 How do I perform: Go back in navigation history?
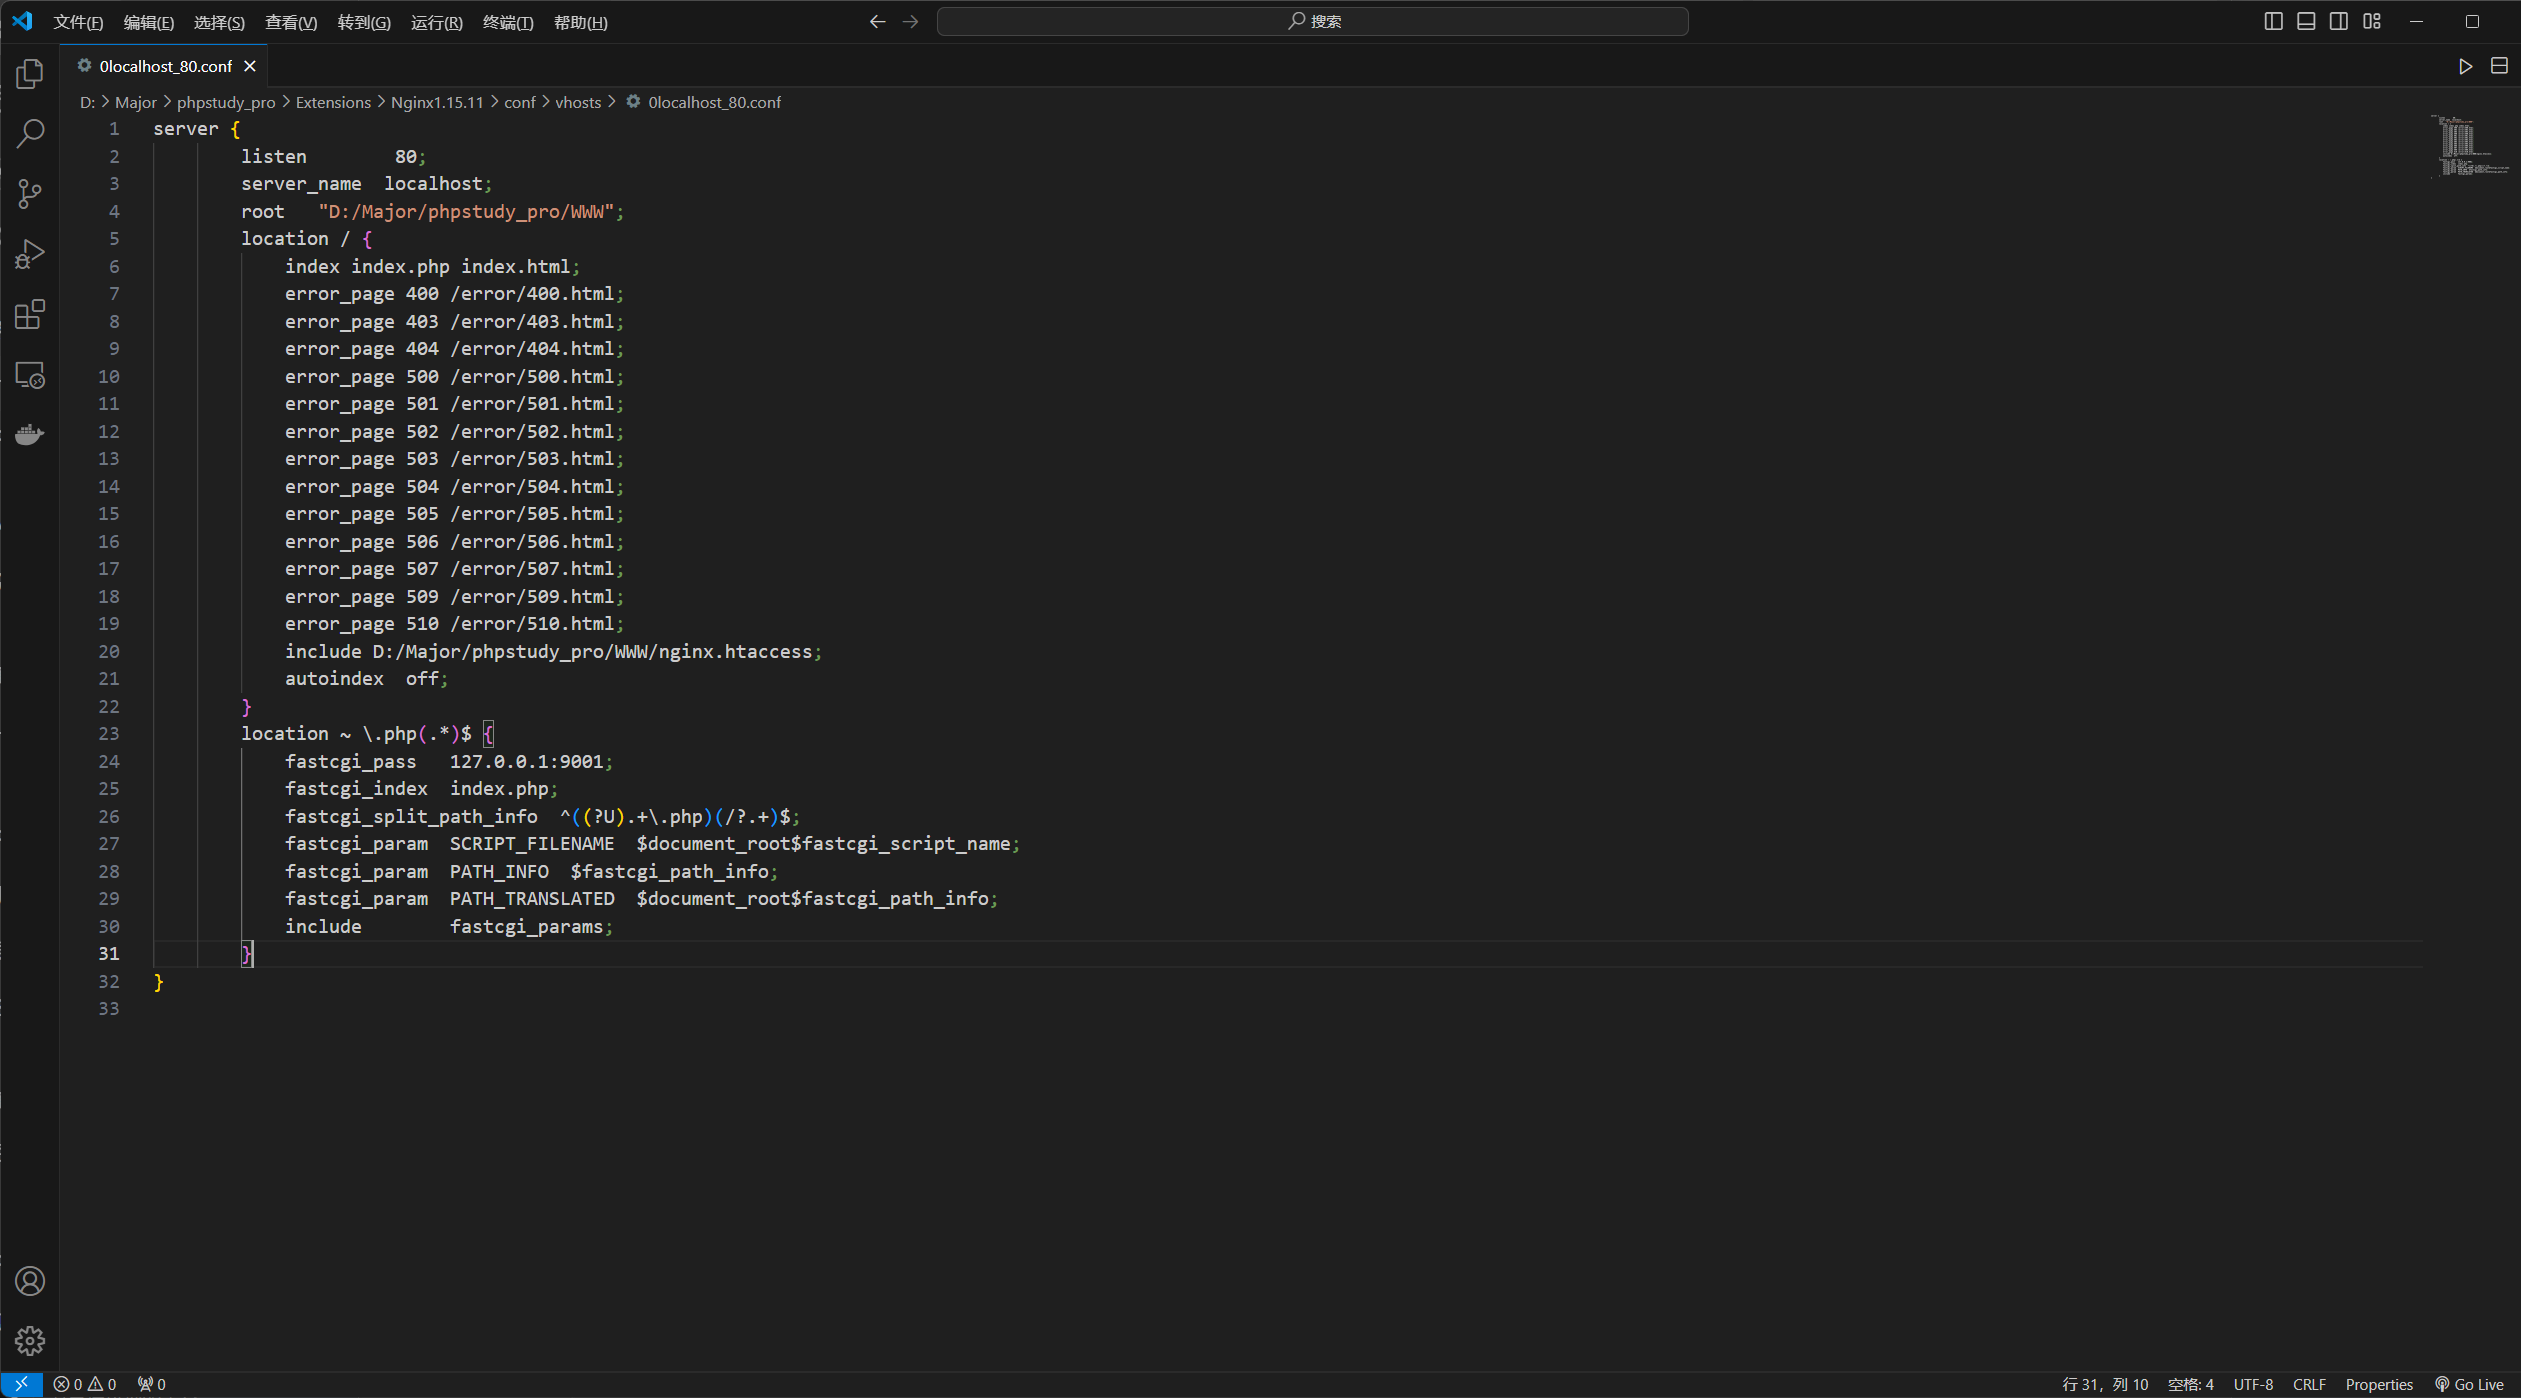point(877,21)
